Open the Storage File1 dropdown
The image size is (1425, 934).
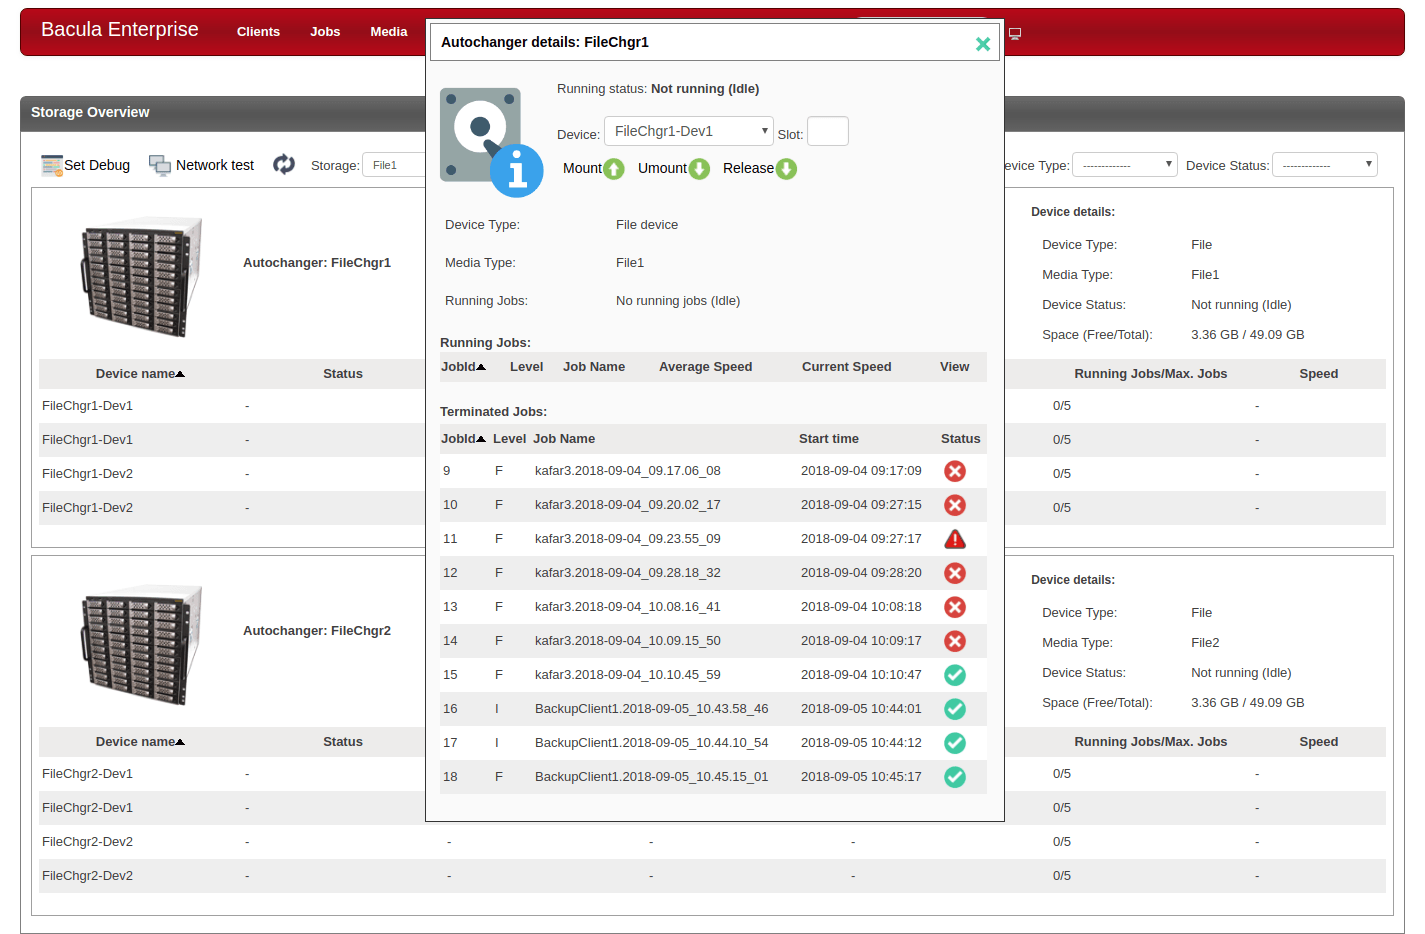(x=395, y=165)
